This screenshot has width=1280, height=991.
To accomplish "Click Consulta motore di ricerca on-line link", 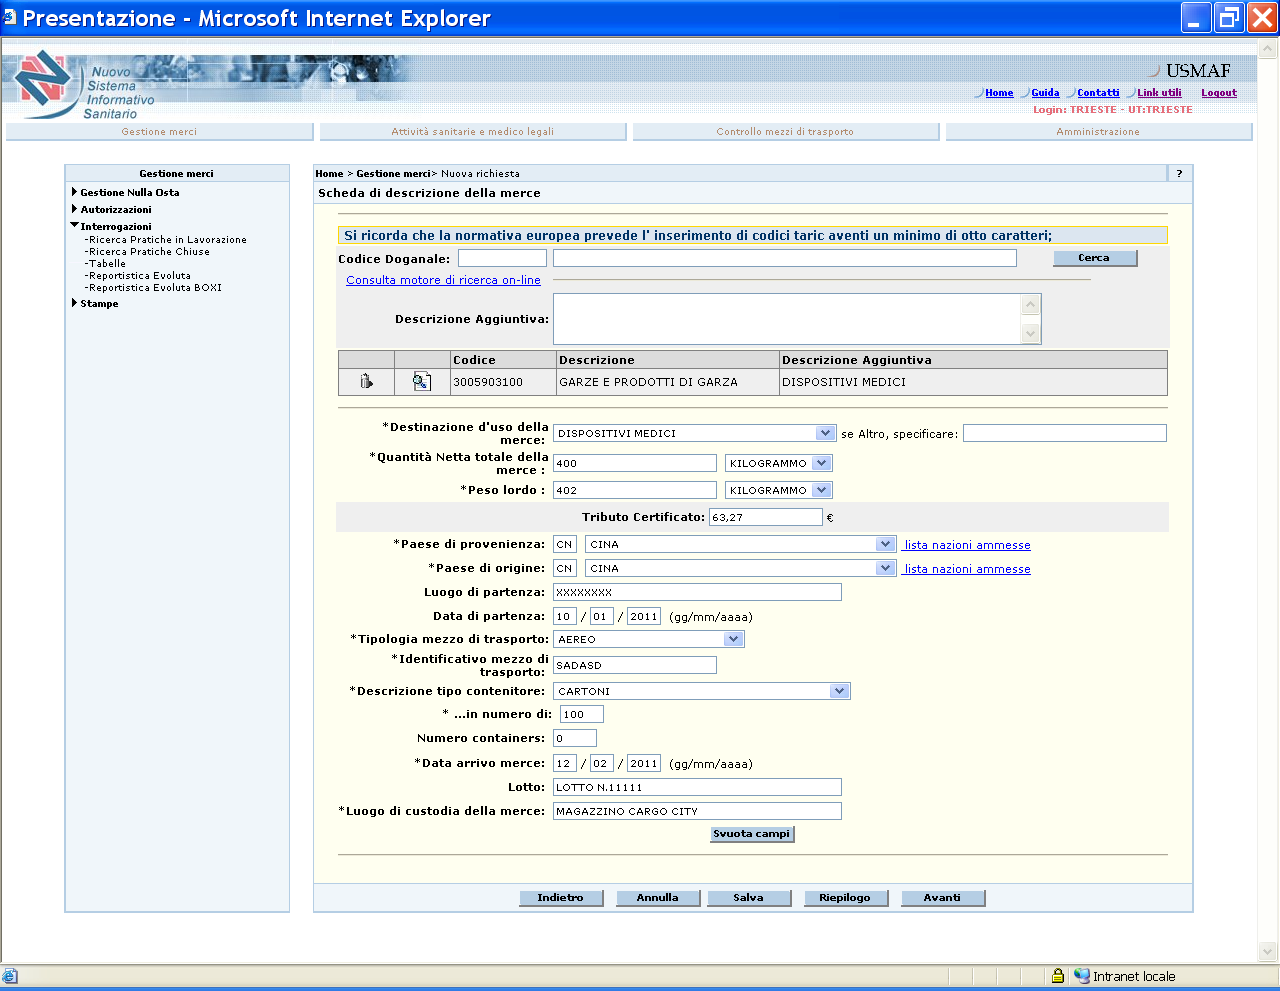I will 443,280.
